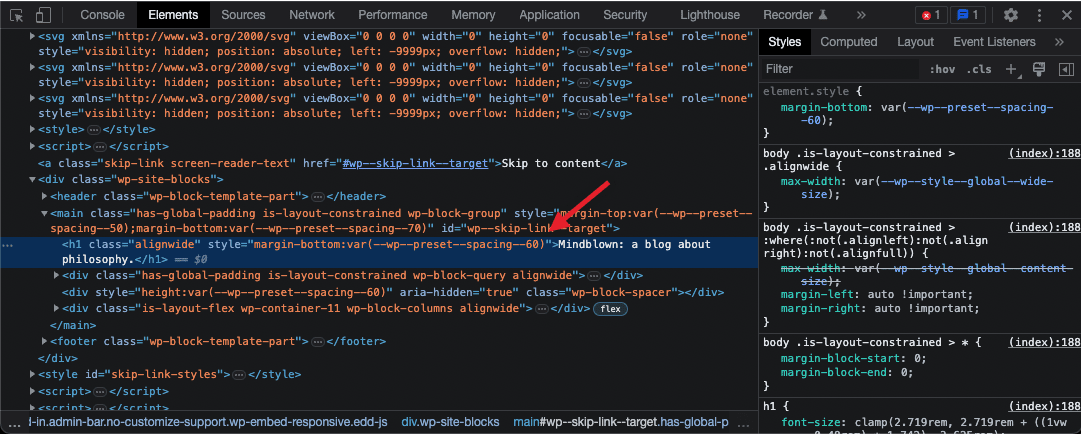The width and height of the screenshot is (1081, 434).
Task: Select the wp-block-spacer div row
Action: click(x=393, y=292)
